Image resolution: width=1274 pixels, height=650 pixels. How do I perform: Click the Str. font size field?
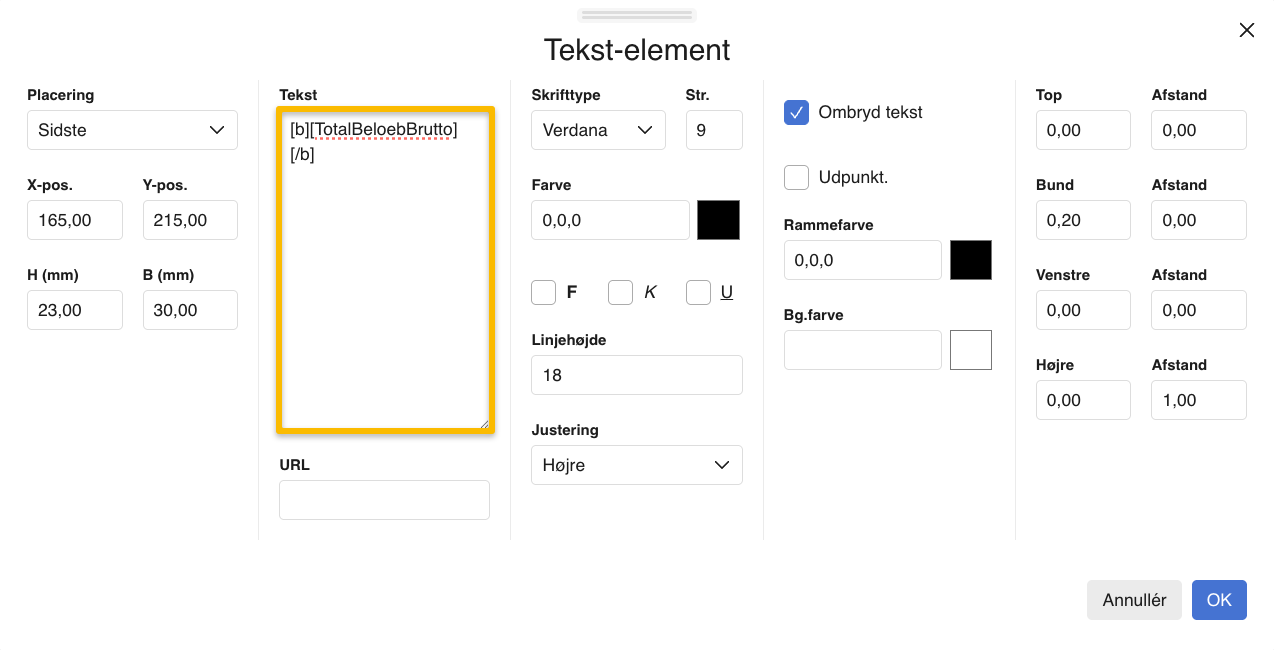point(714,130)
